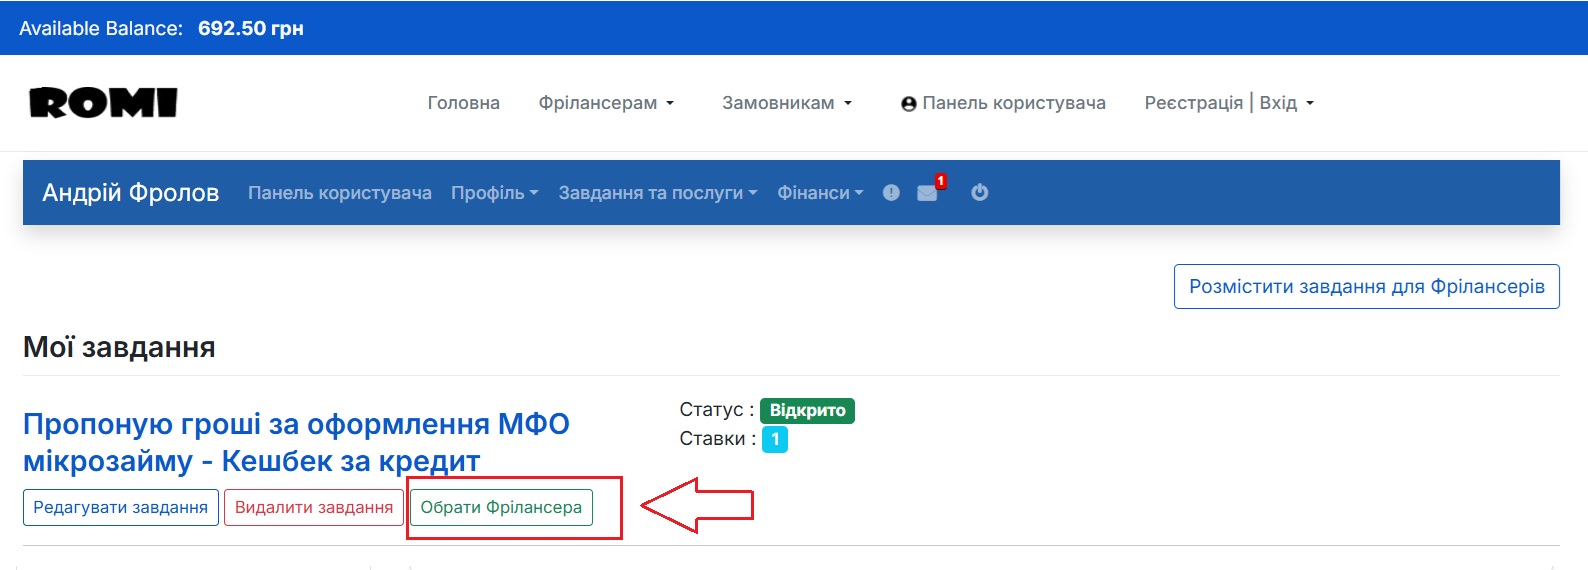Go to Головна page
1588x570 pixels.
pos(464,103)
